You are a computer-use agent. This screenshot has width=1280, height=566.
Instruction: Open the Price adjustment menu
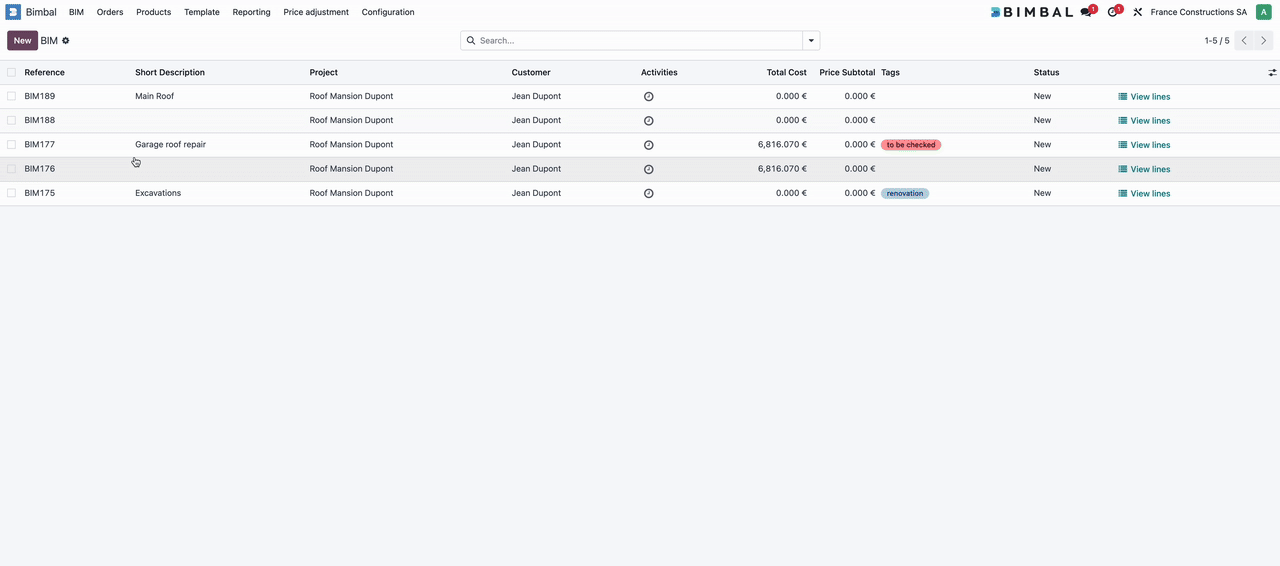(x=316, y=12)
